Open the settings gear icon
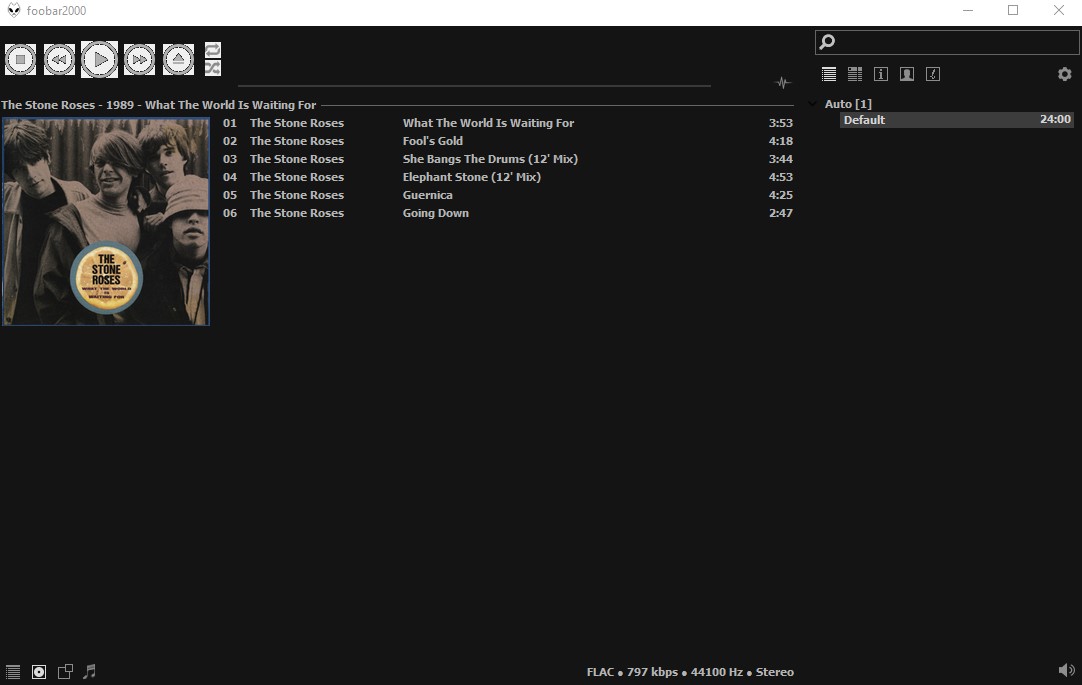This screenshot has height=685, width=1082. 1065,74
